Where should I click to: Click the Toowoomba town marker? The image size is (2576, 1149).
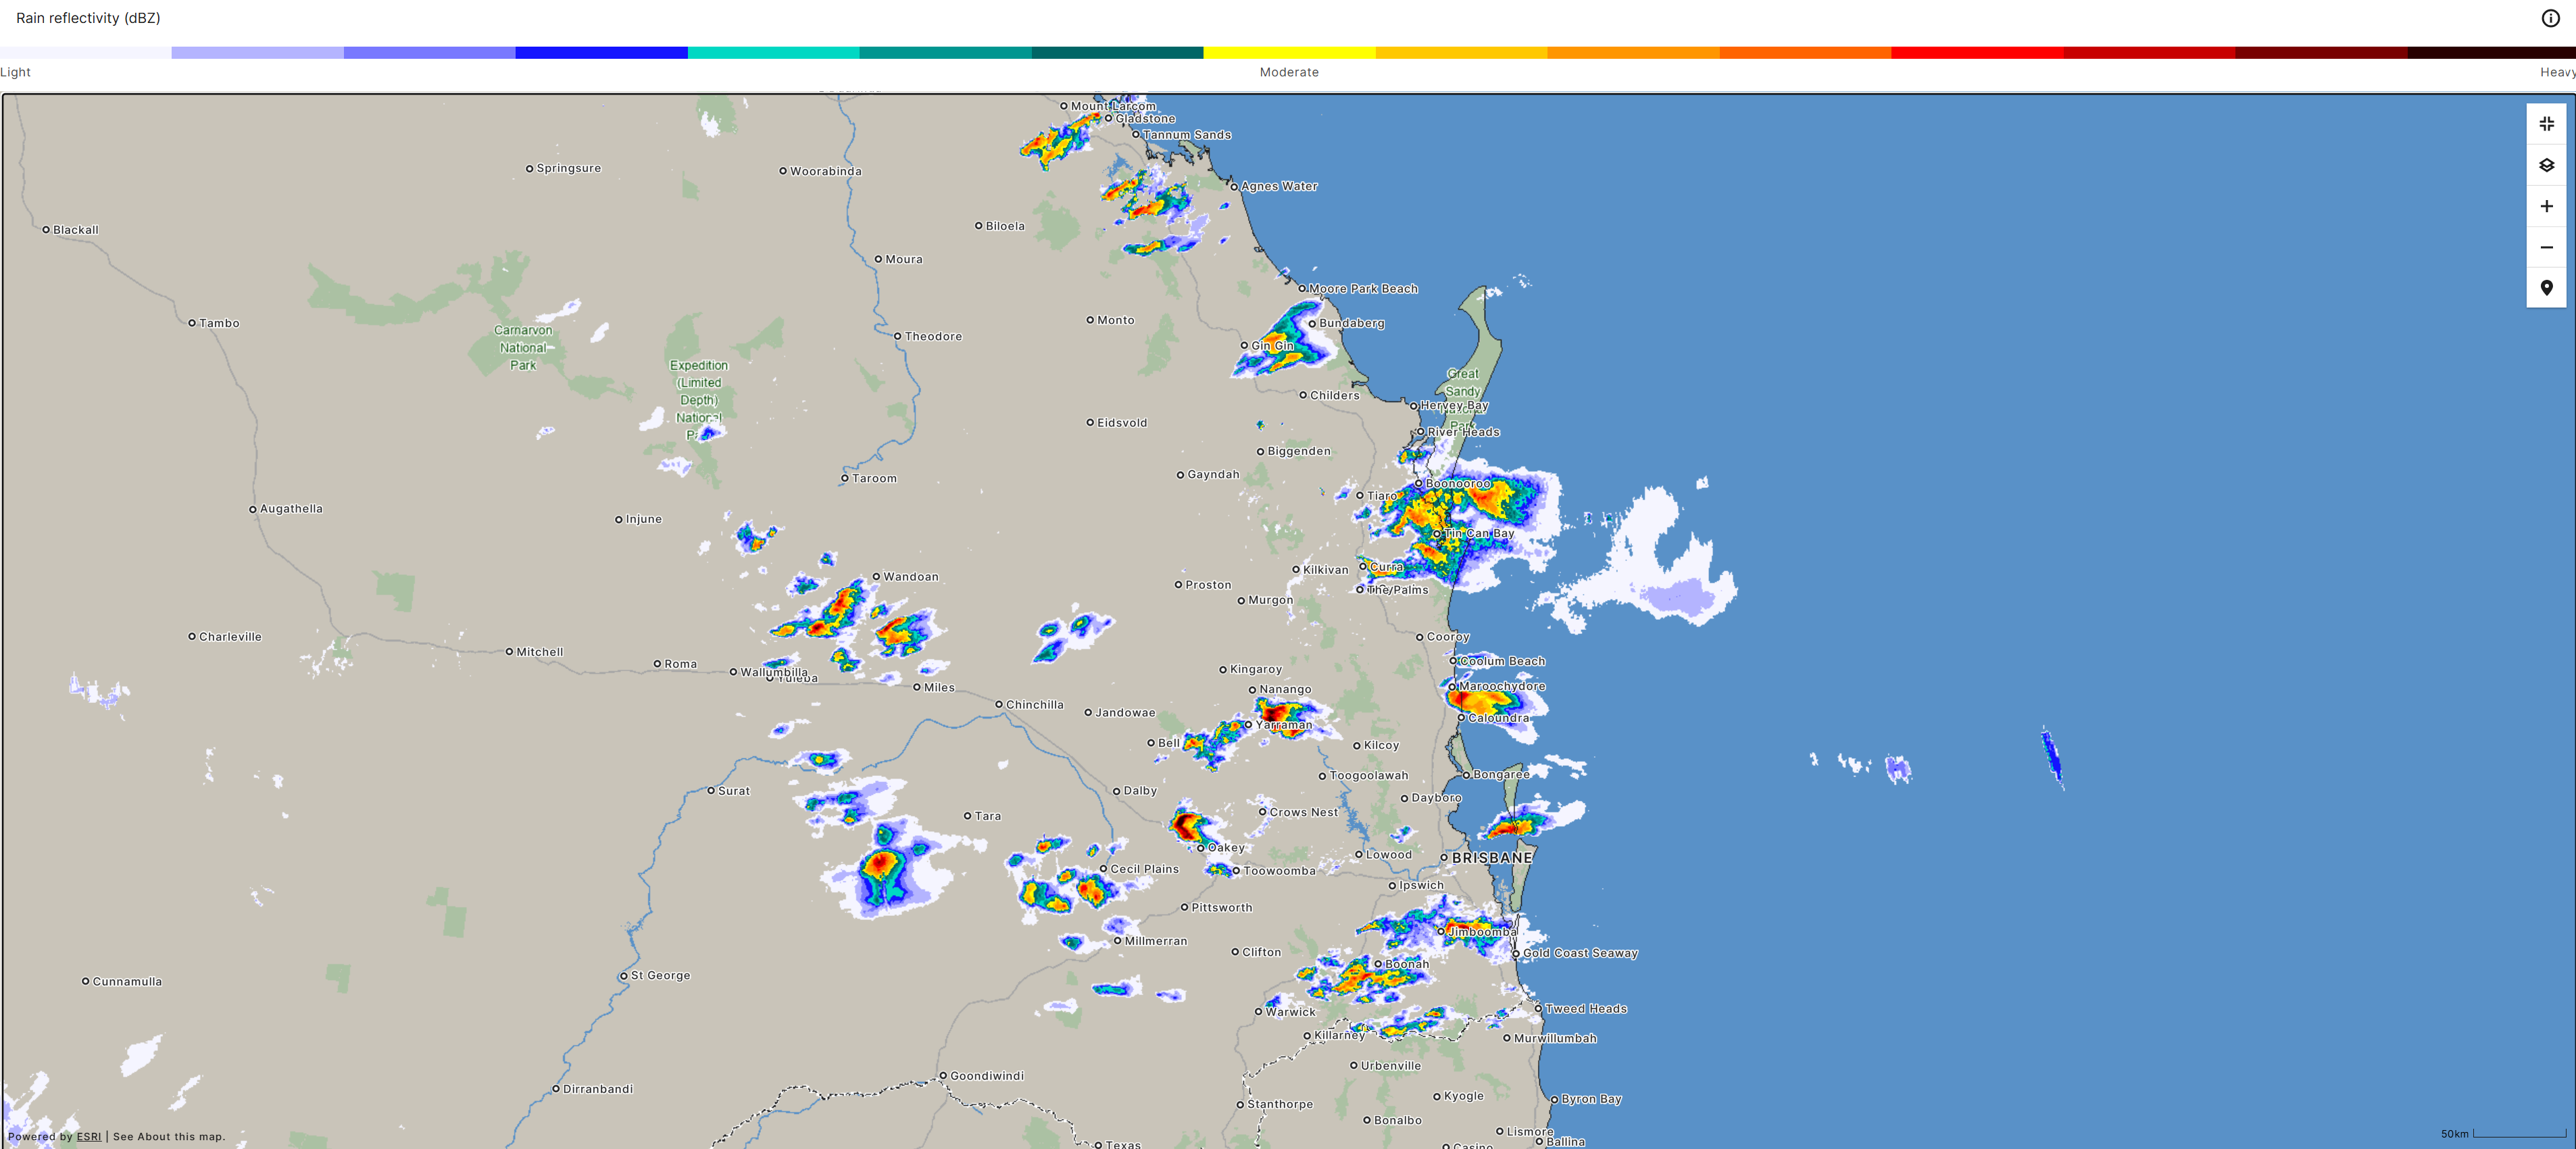pos(1236,871)
